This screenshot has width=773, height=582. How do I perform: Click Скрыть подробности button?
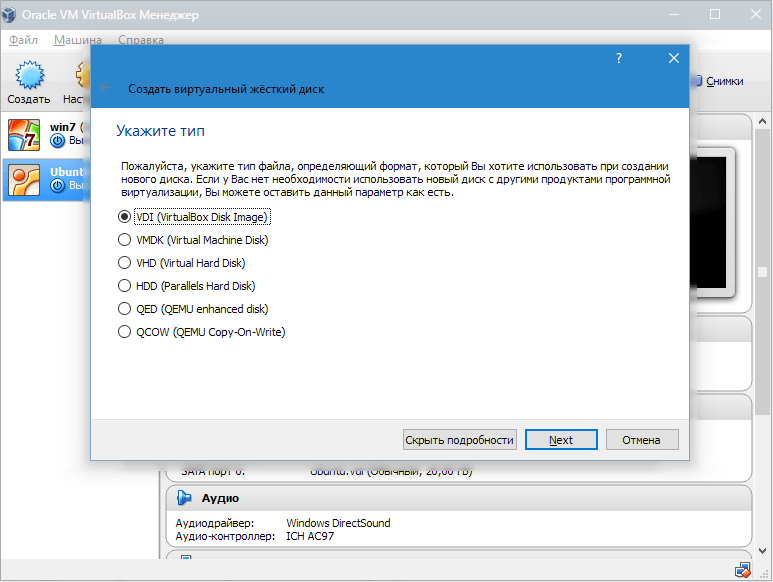click(x=459, y=440)
